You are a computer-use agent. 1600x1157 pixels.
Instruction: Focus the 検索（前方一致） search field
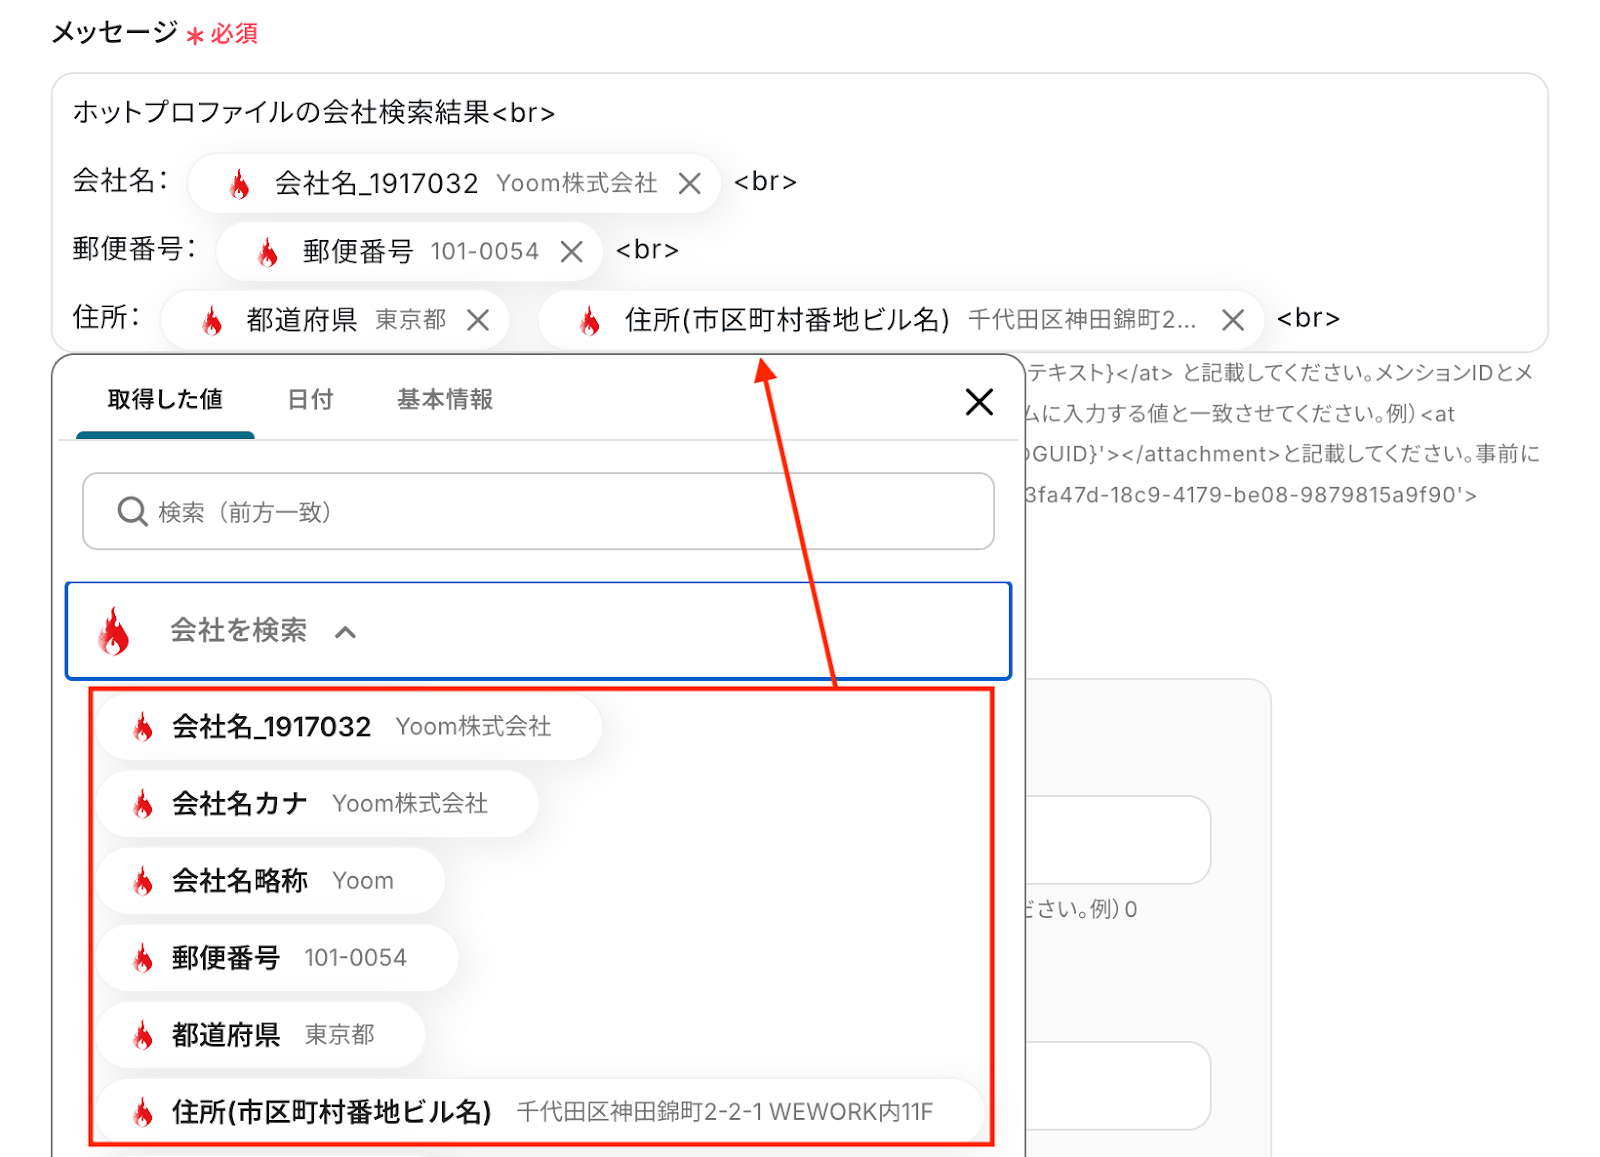point(538,512)
